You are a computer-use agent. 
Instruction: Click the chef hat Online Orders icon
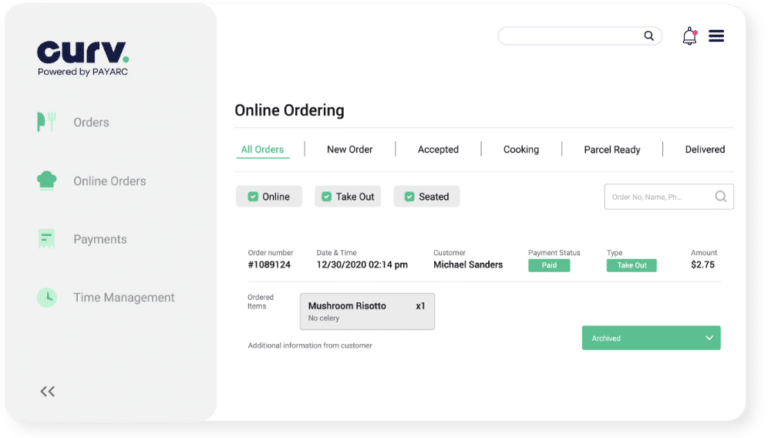pyautogui.click(x=46, y=181)
